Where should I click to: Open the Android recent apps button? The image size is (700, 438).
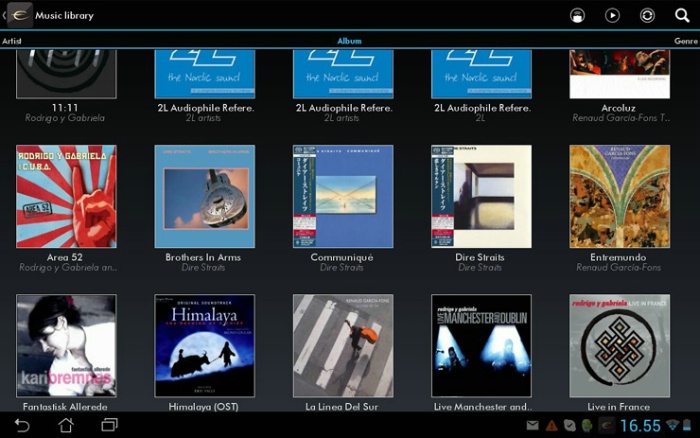coord(109,425)
